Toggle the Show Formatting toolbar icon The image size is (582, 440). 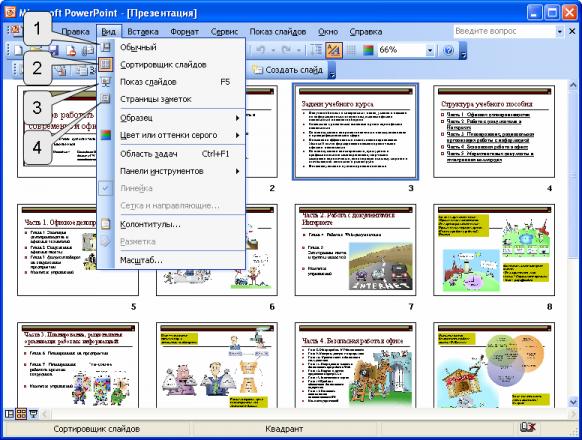pos(333,50)
